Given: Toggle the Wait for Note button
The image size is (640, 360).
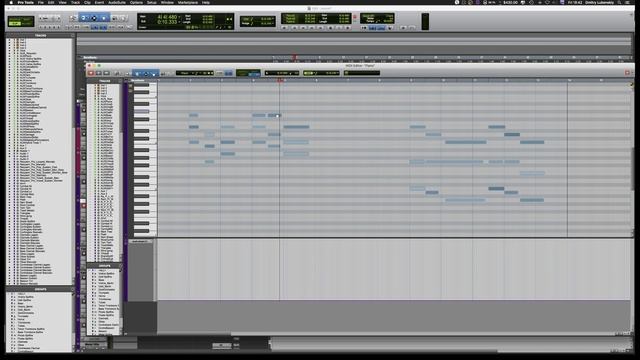Looking at the screenshot, I should pos(364,28).
